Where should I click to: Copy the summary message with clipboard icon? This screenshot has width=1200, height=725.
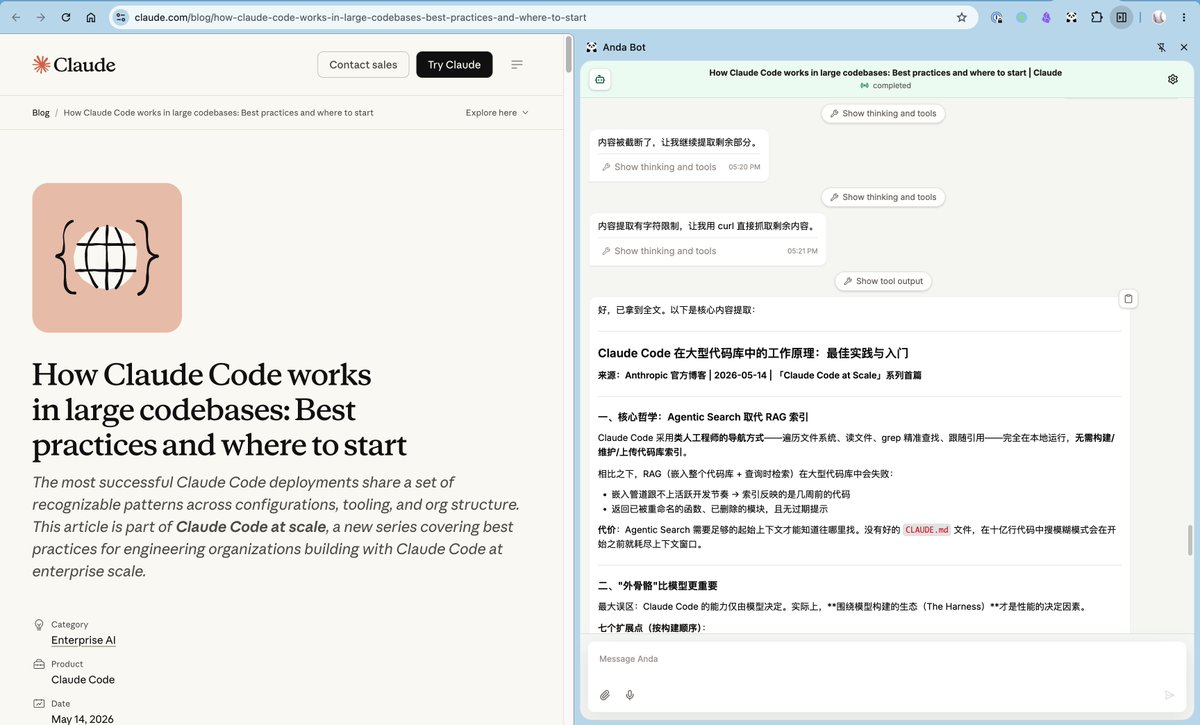coord(1128,298)
